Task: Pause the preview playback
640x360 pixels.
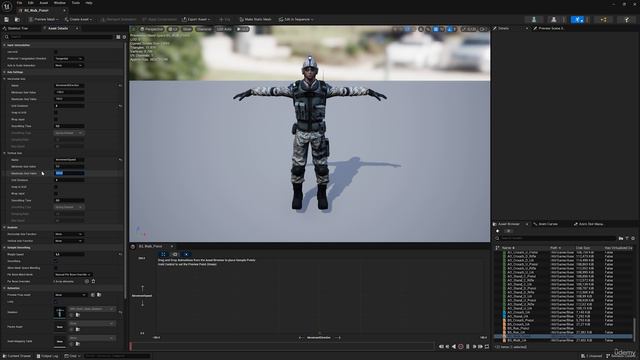Action: (x=468, y=347)
